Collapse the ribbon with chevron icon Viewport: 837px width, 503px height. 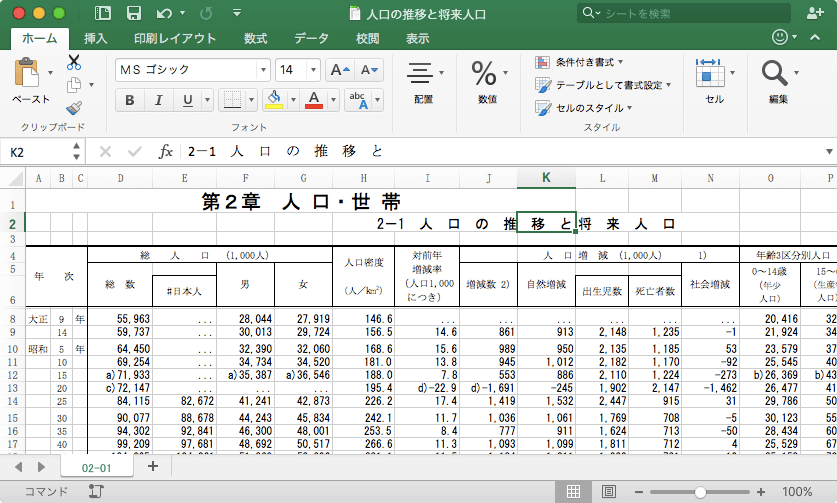point(815,37)
